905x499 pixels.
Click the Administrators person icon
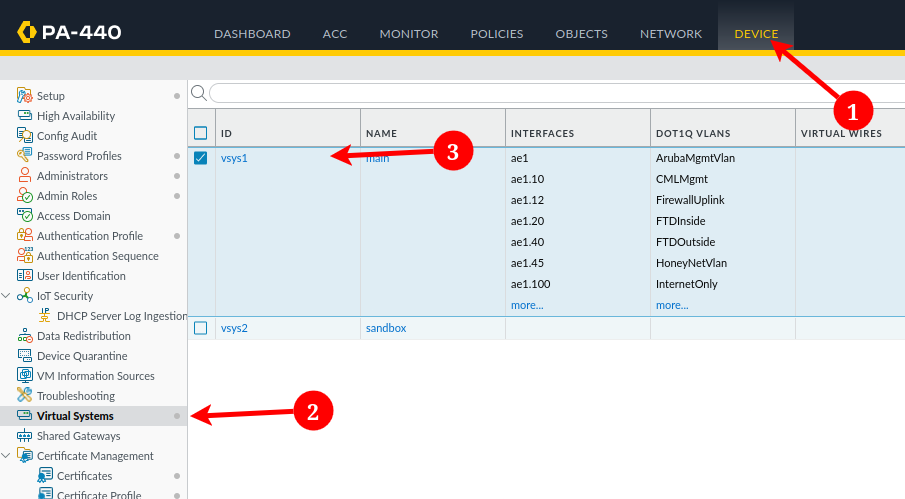pyautogui.click(x=26, y=176)
